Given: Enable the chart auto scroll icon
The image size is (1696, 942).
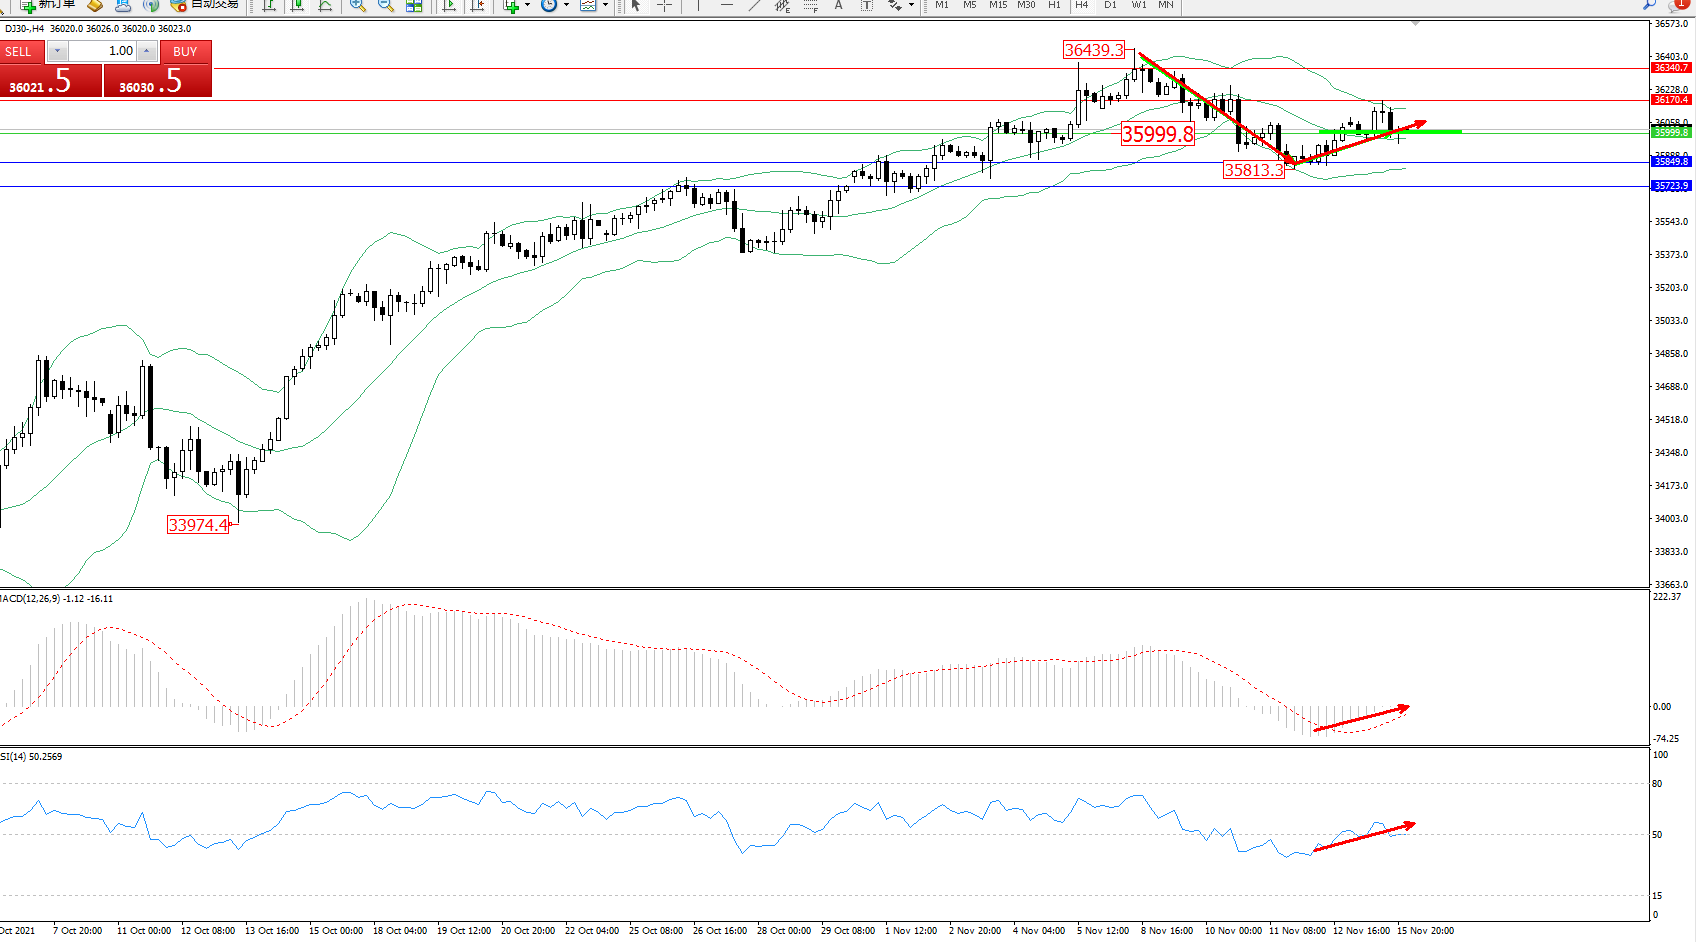Looking at the screenshot, I should pos(449,5).
